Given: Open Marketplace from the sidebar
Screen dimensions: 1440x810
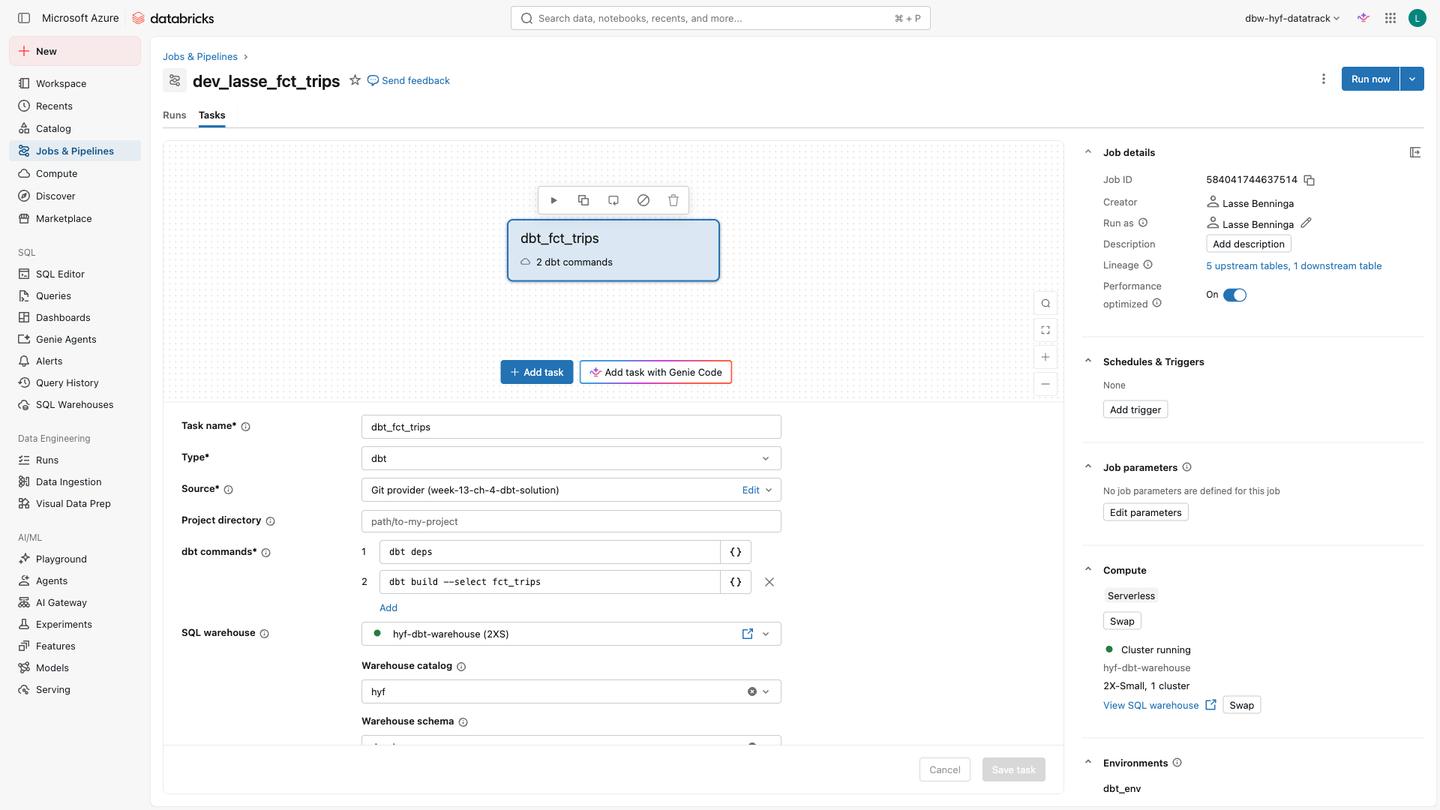Looking at the screenshot, I should [75, 218].
